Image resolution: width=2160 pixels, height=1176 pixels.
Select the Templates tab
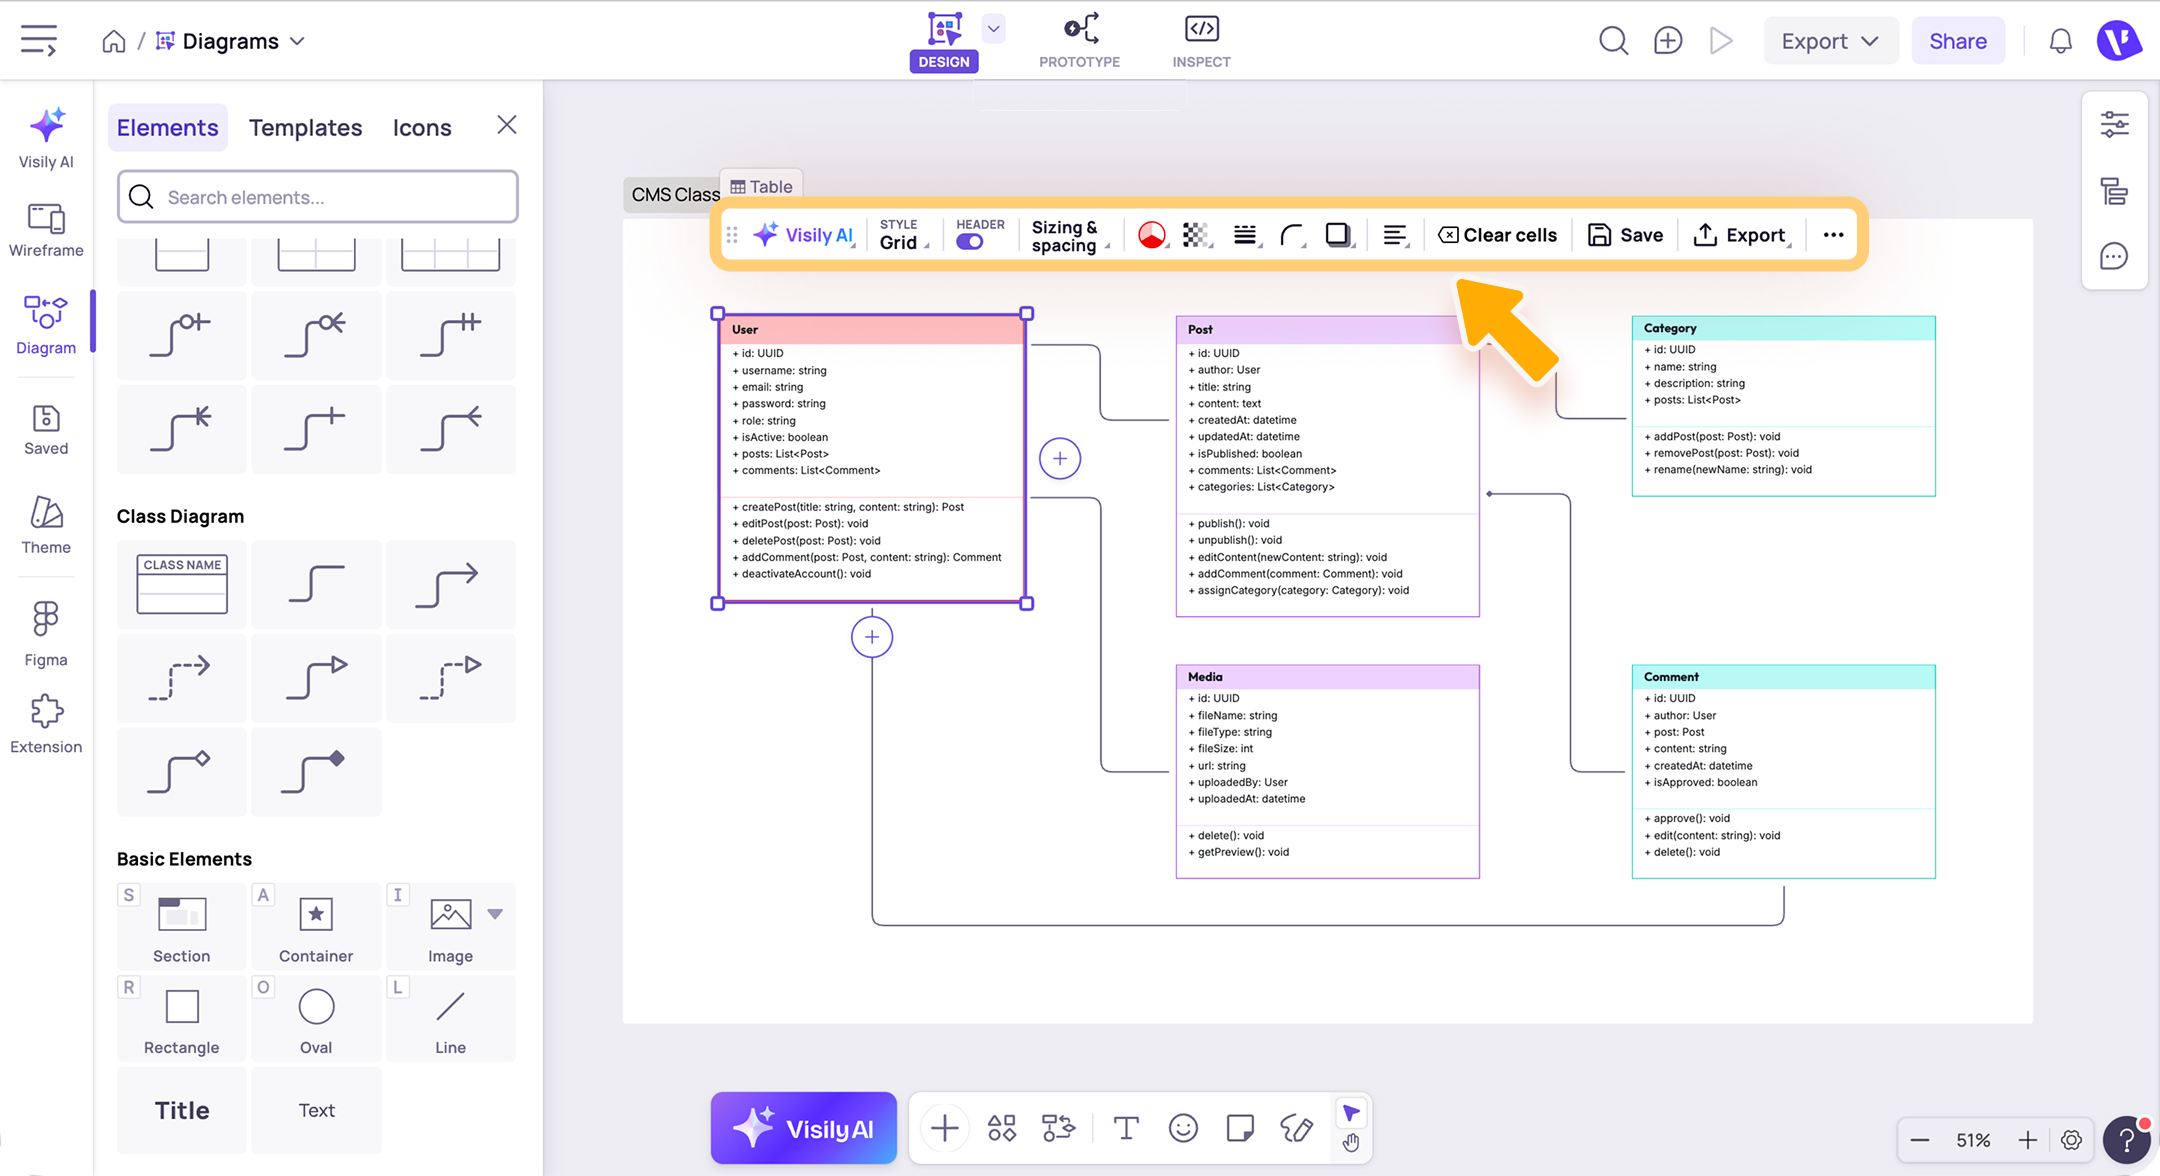pos(305,128)
